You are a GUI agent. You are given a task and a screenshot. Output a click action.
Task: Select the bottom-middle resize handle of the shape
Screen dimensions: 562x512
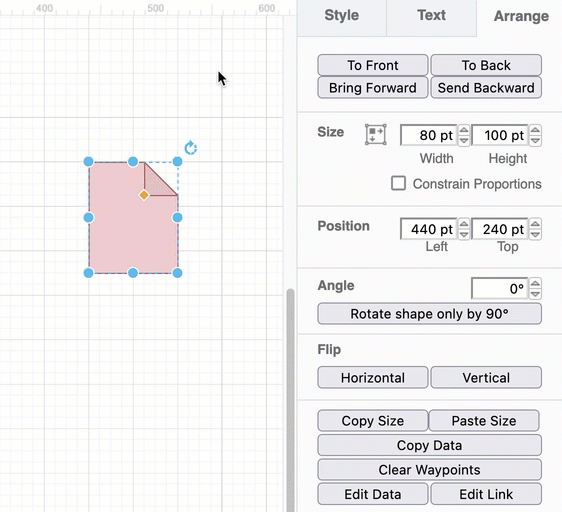(133, 273)
